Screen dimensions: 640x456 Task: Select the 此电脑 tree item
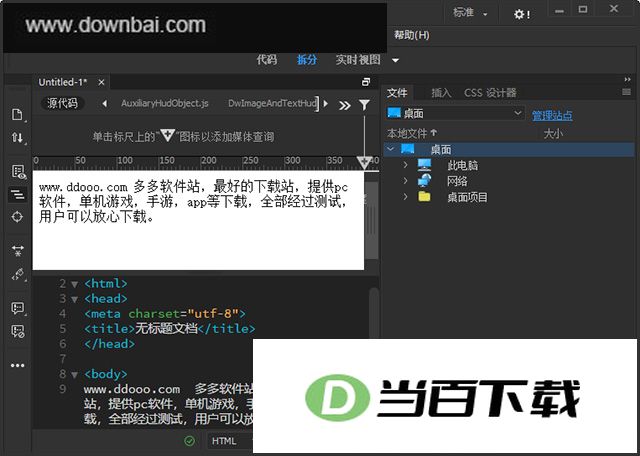(x=462, y=165)
